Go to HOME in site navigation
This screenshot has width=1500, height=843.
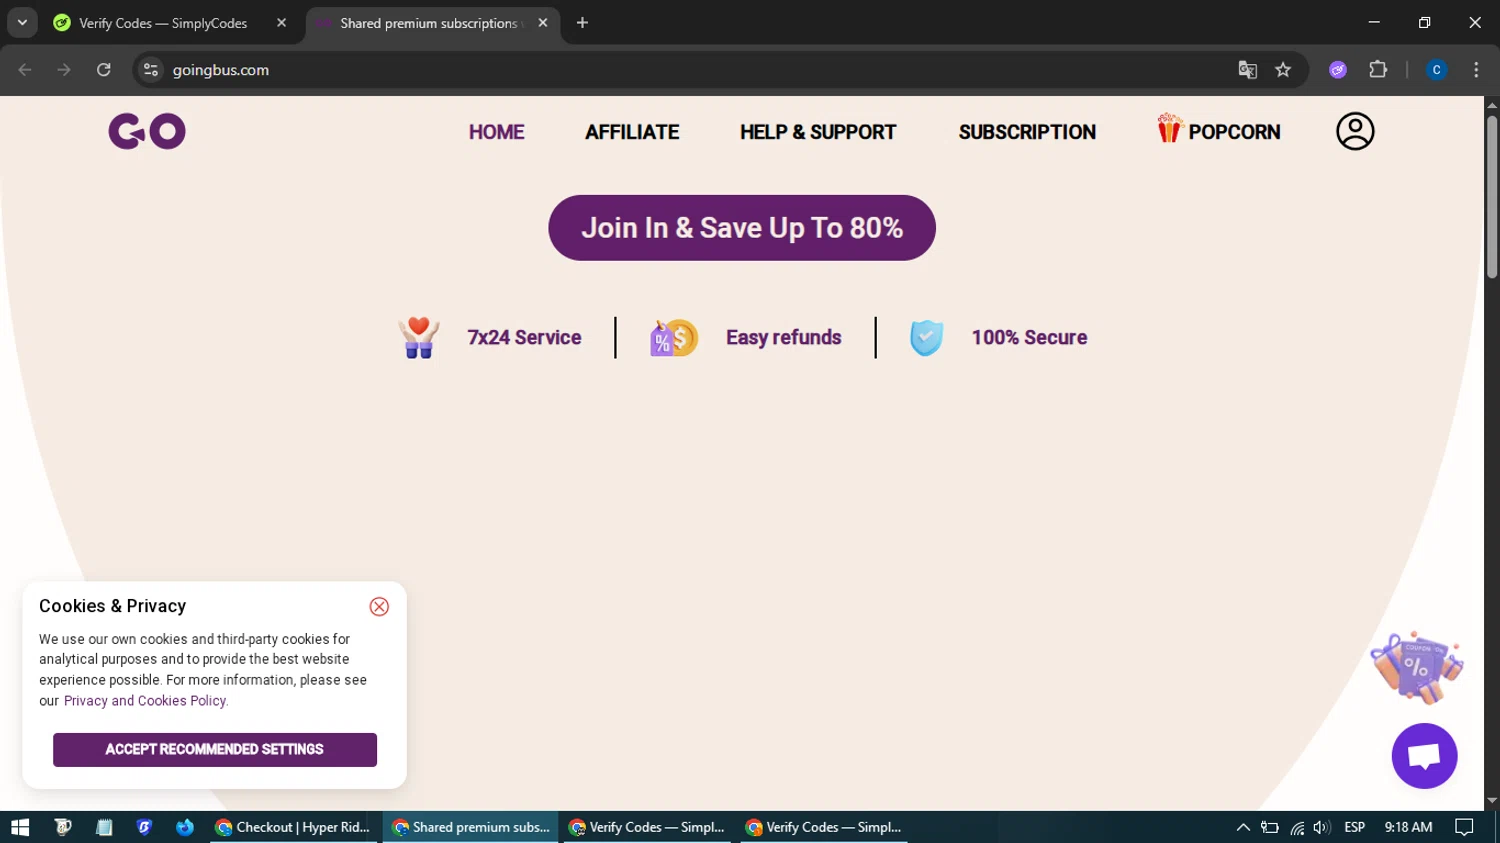pyautogui.click(x=497, y=132)
